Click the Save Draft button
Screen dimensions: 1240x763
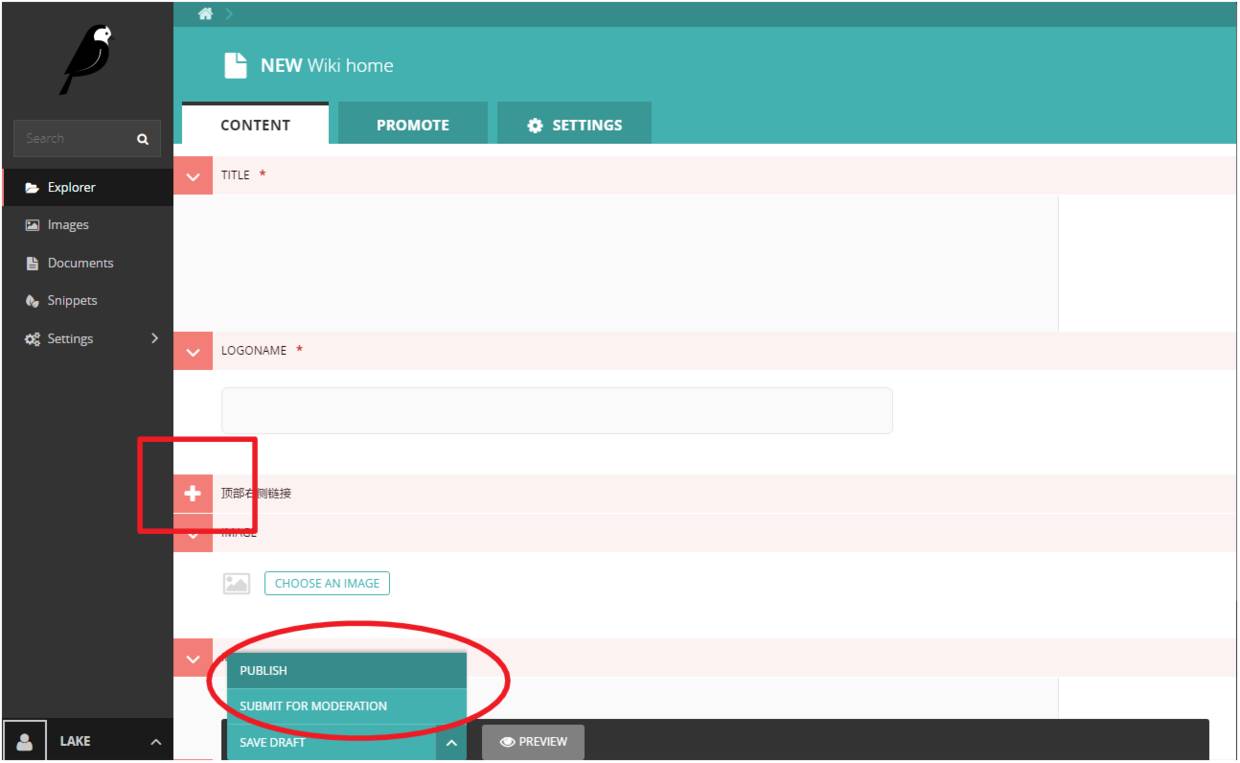(331, 743)
